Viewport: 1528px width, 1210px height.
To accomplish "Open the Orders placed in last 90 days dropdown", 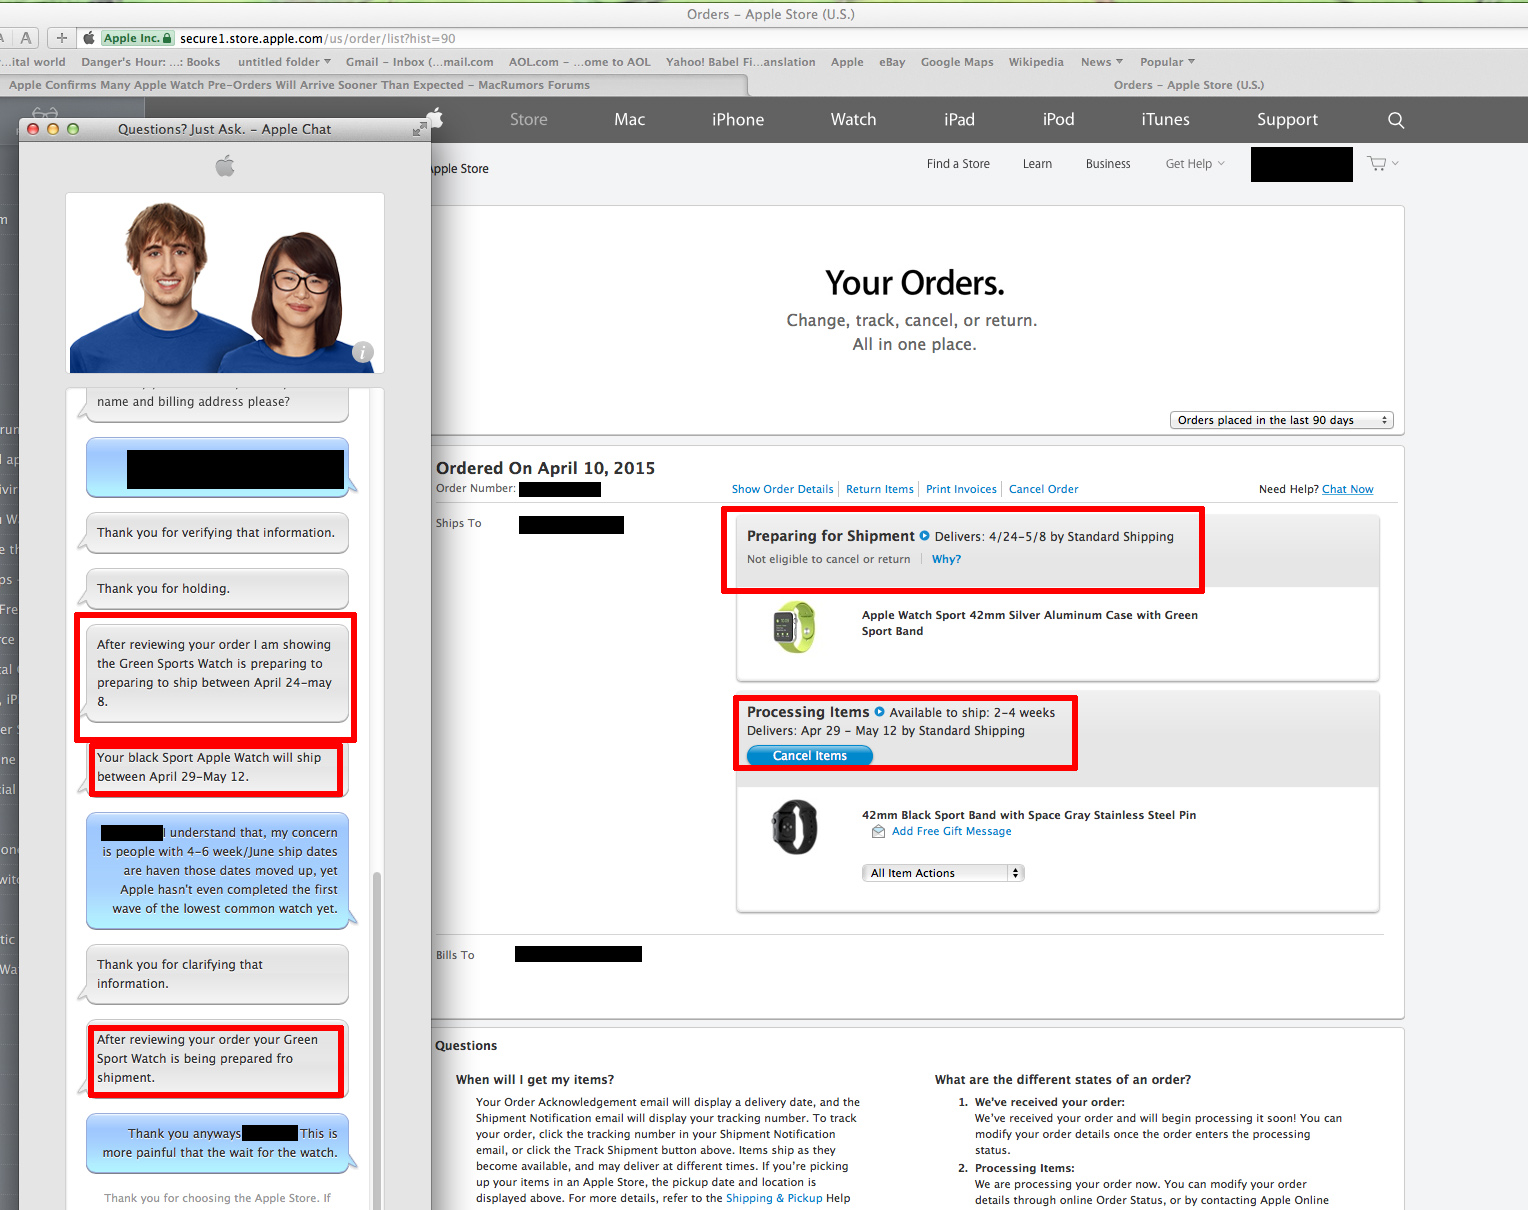I will 1281,420.
